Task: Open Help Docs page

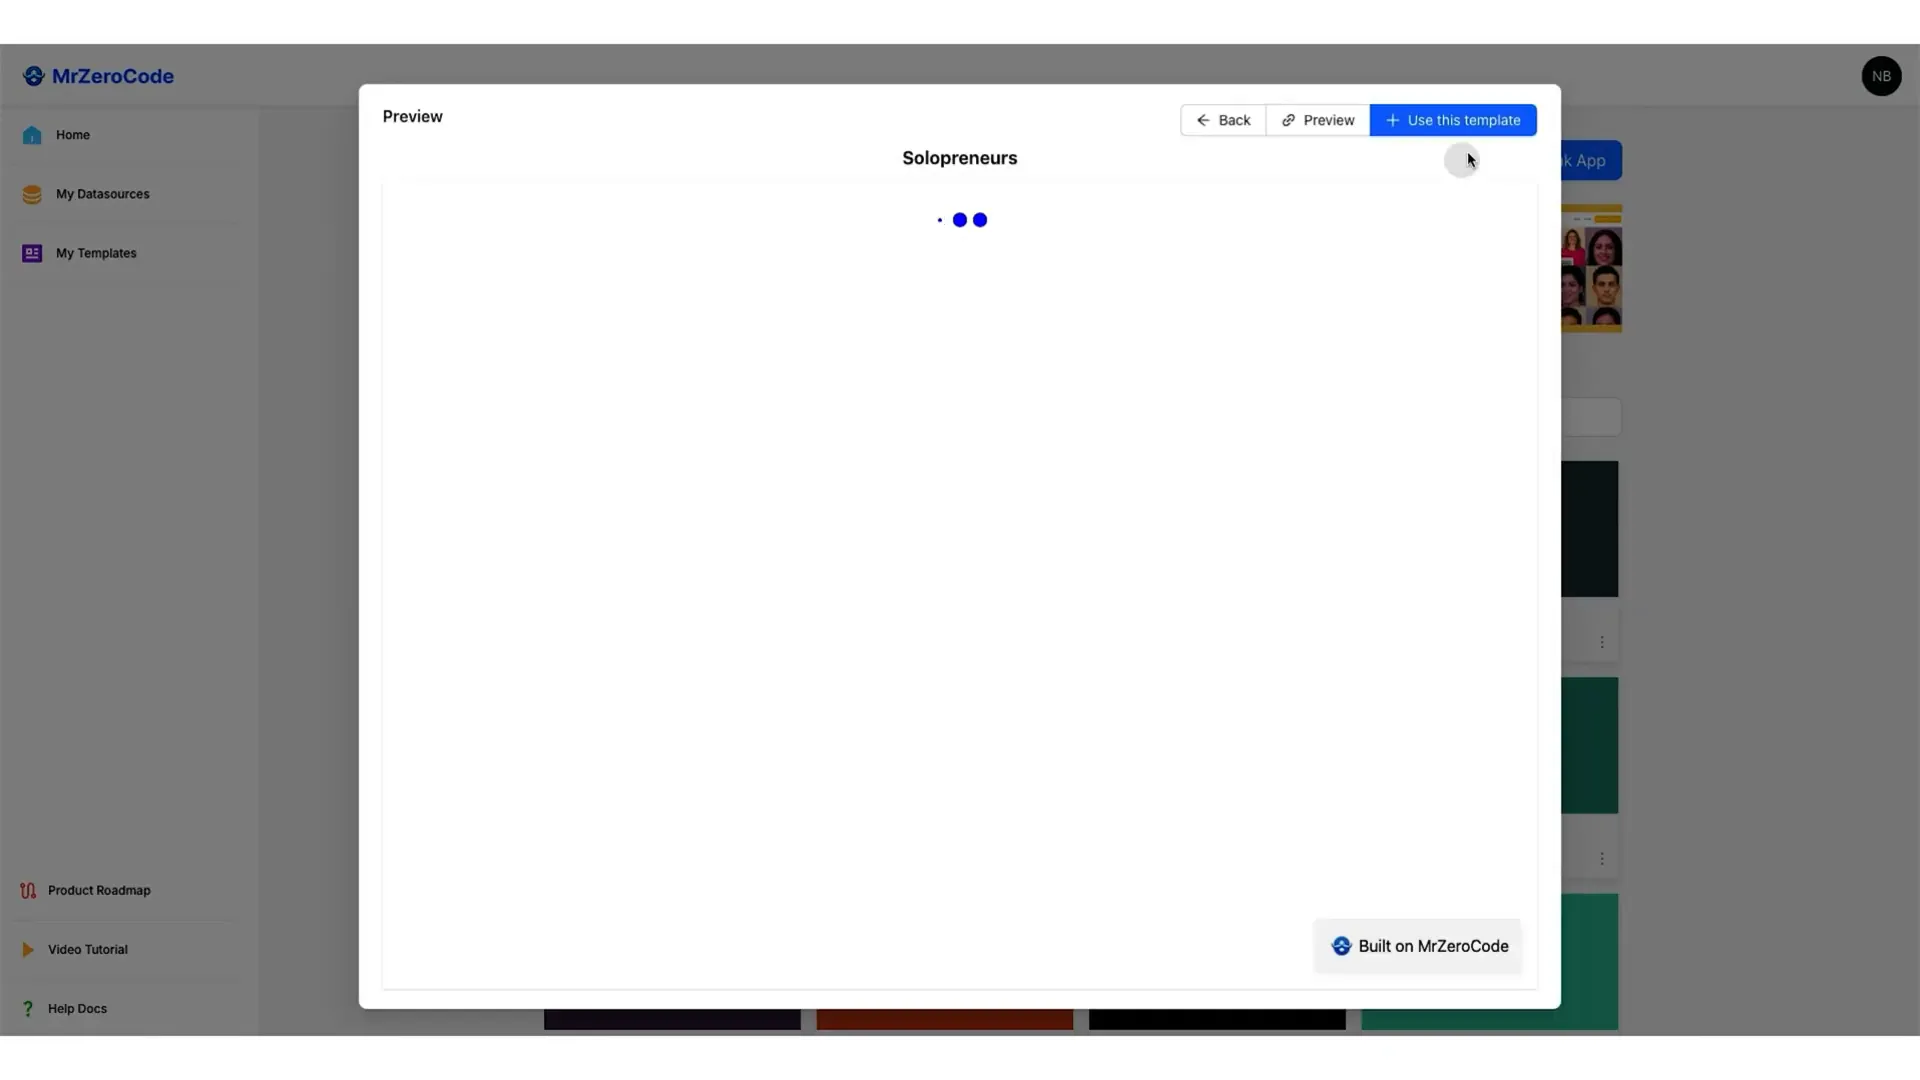Action: coord(76,1007)
